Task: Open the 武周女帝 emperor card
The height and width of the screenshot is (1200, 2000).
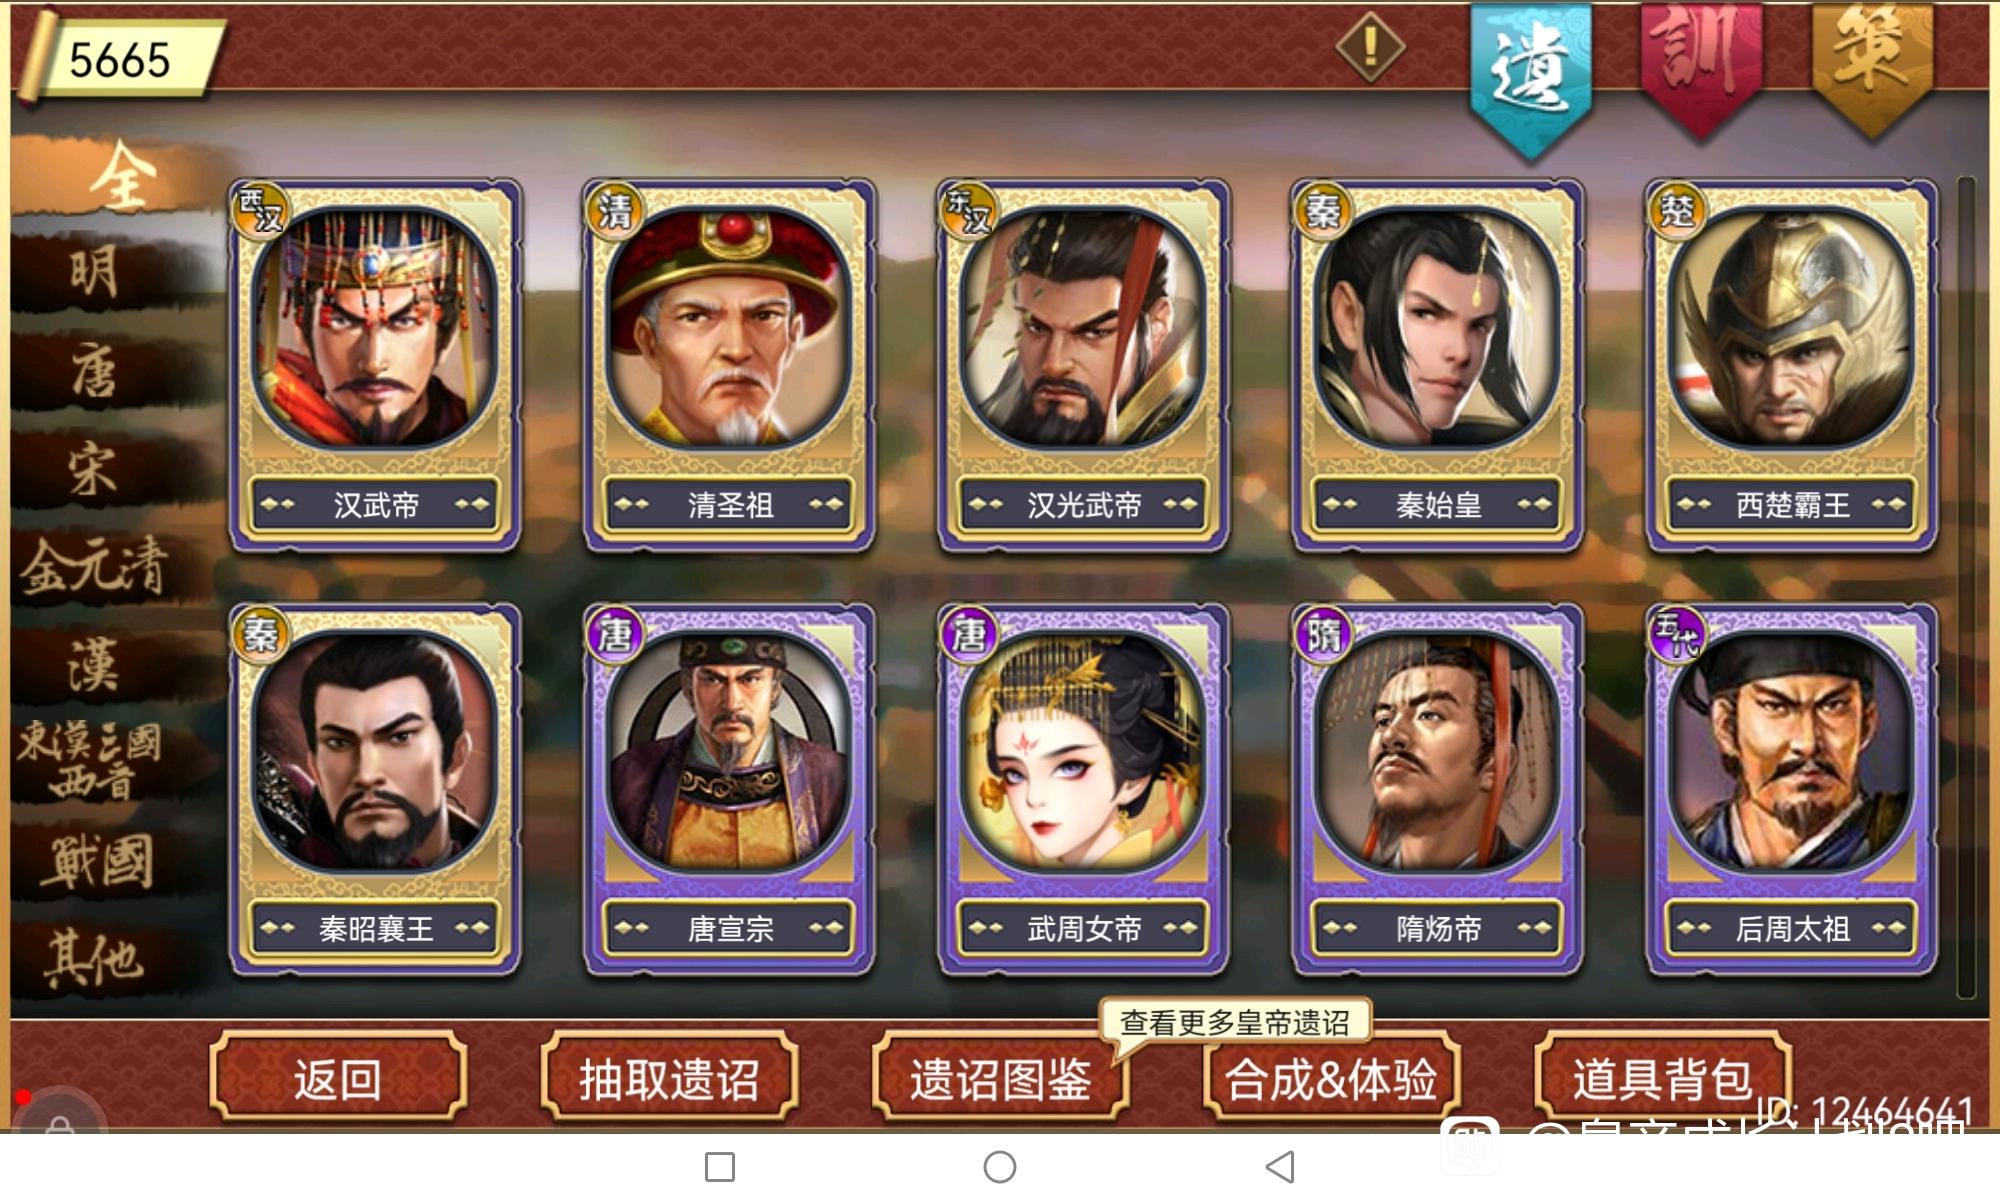Action: click(x=1083, y=790)
